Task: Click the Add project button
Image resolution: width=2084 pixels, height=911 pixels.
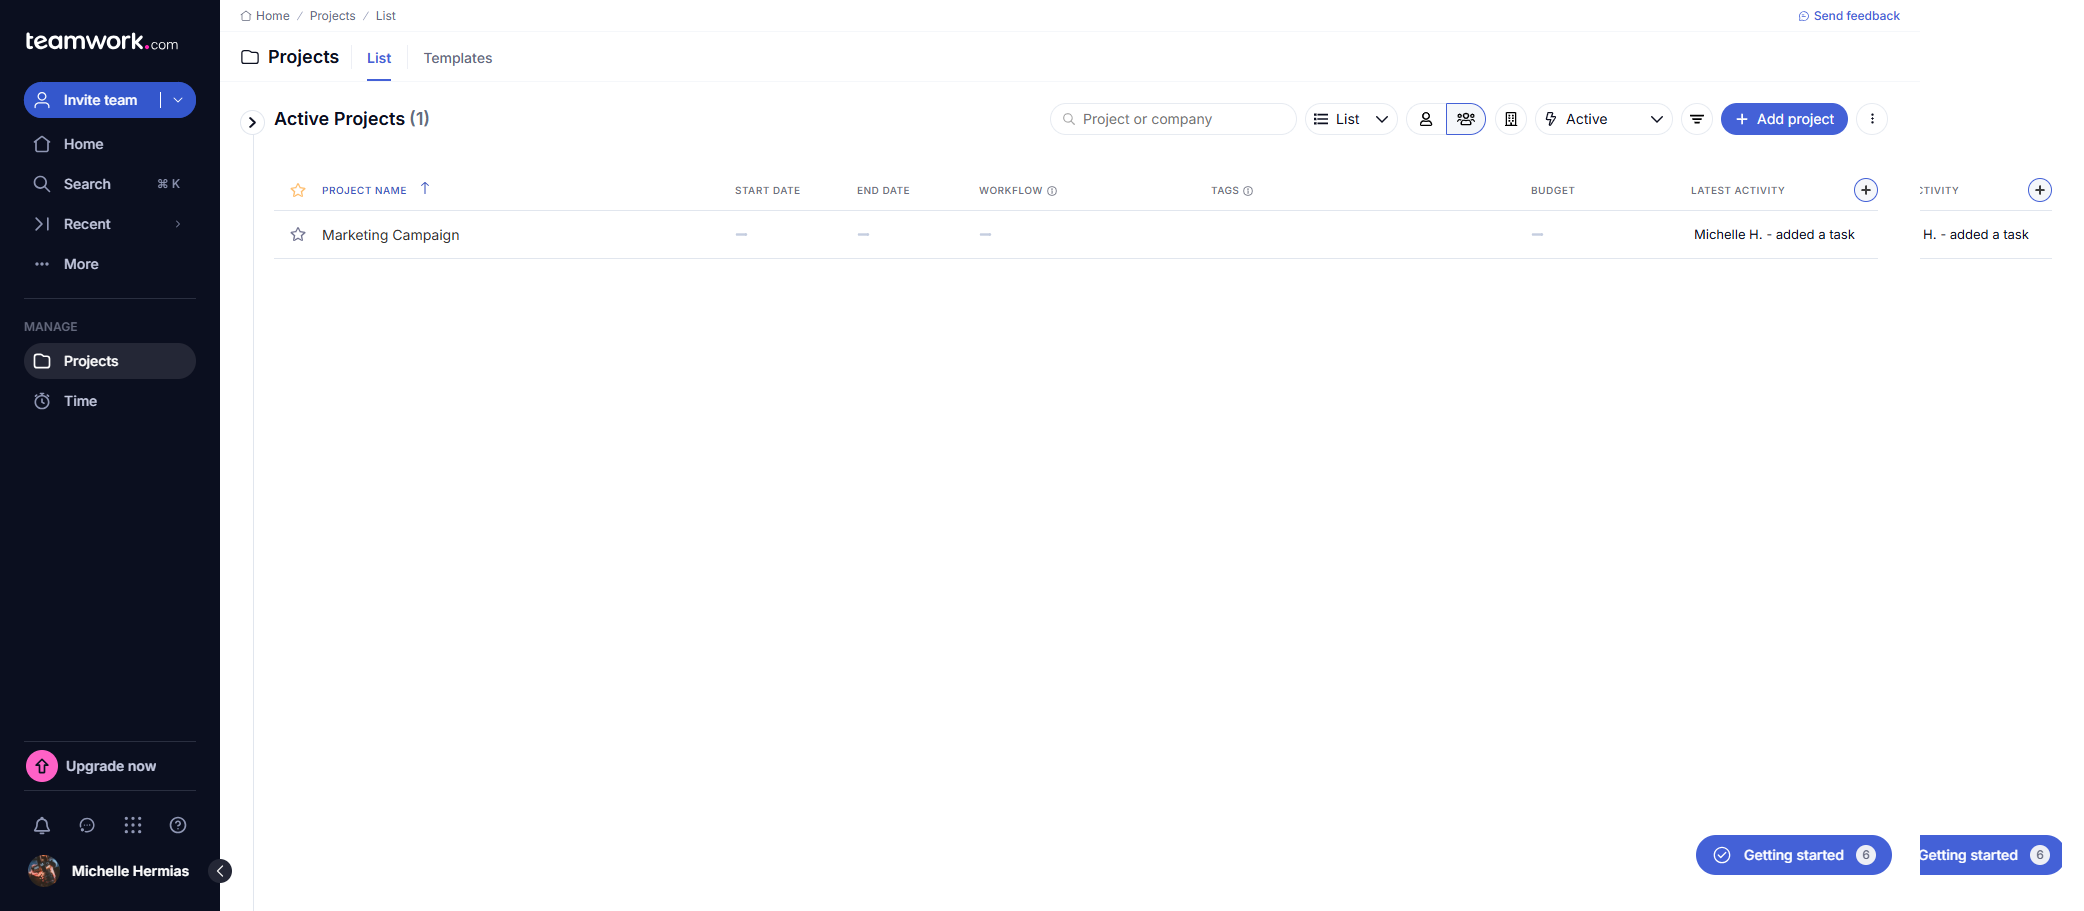Action: (x=1784, y=119)
